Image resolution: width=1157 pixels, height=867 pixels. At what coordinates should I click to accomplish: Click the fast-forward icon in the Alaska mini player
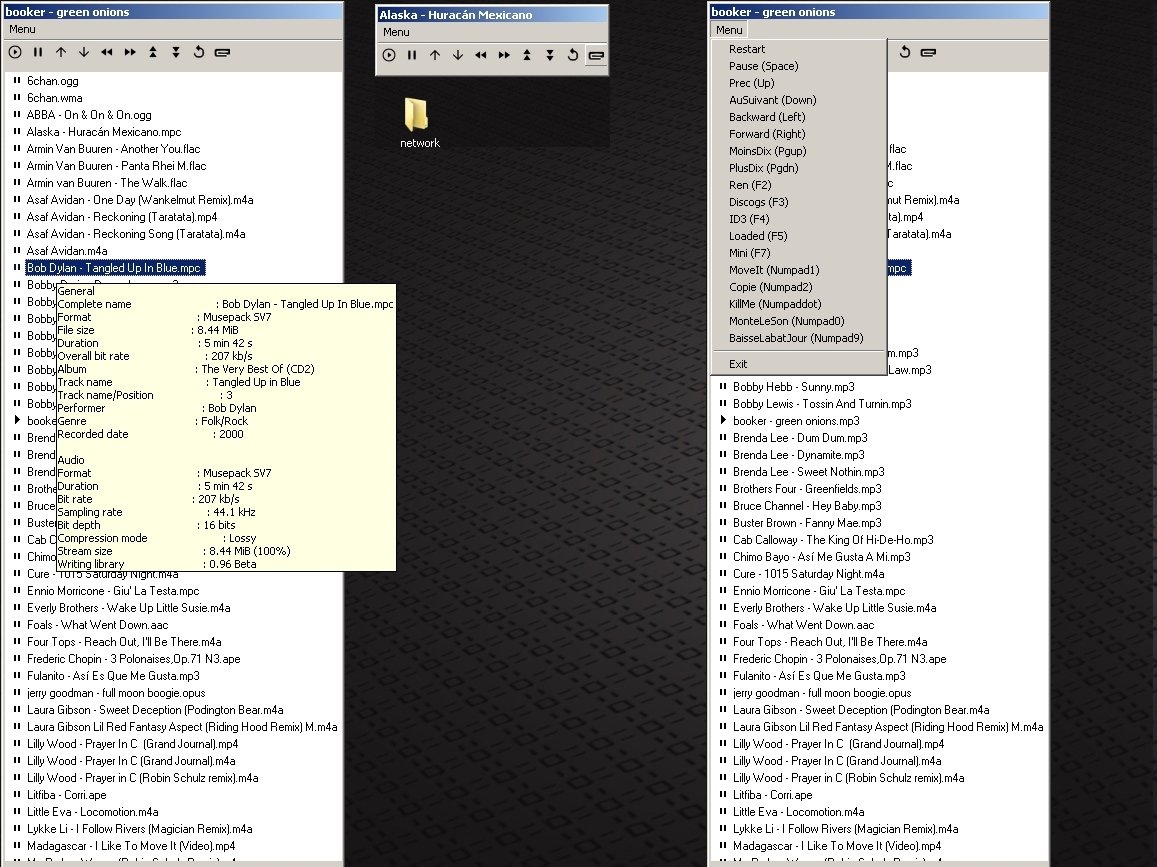503,55
